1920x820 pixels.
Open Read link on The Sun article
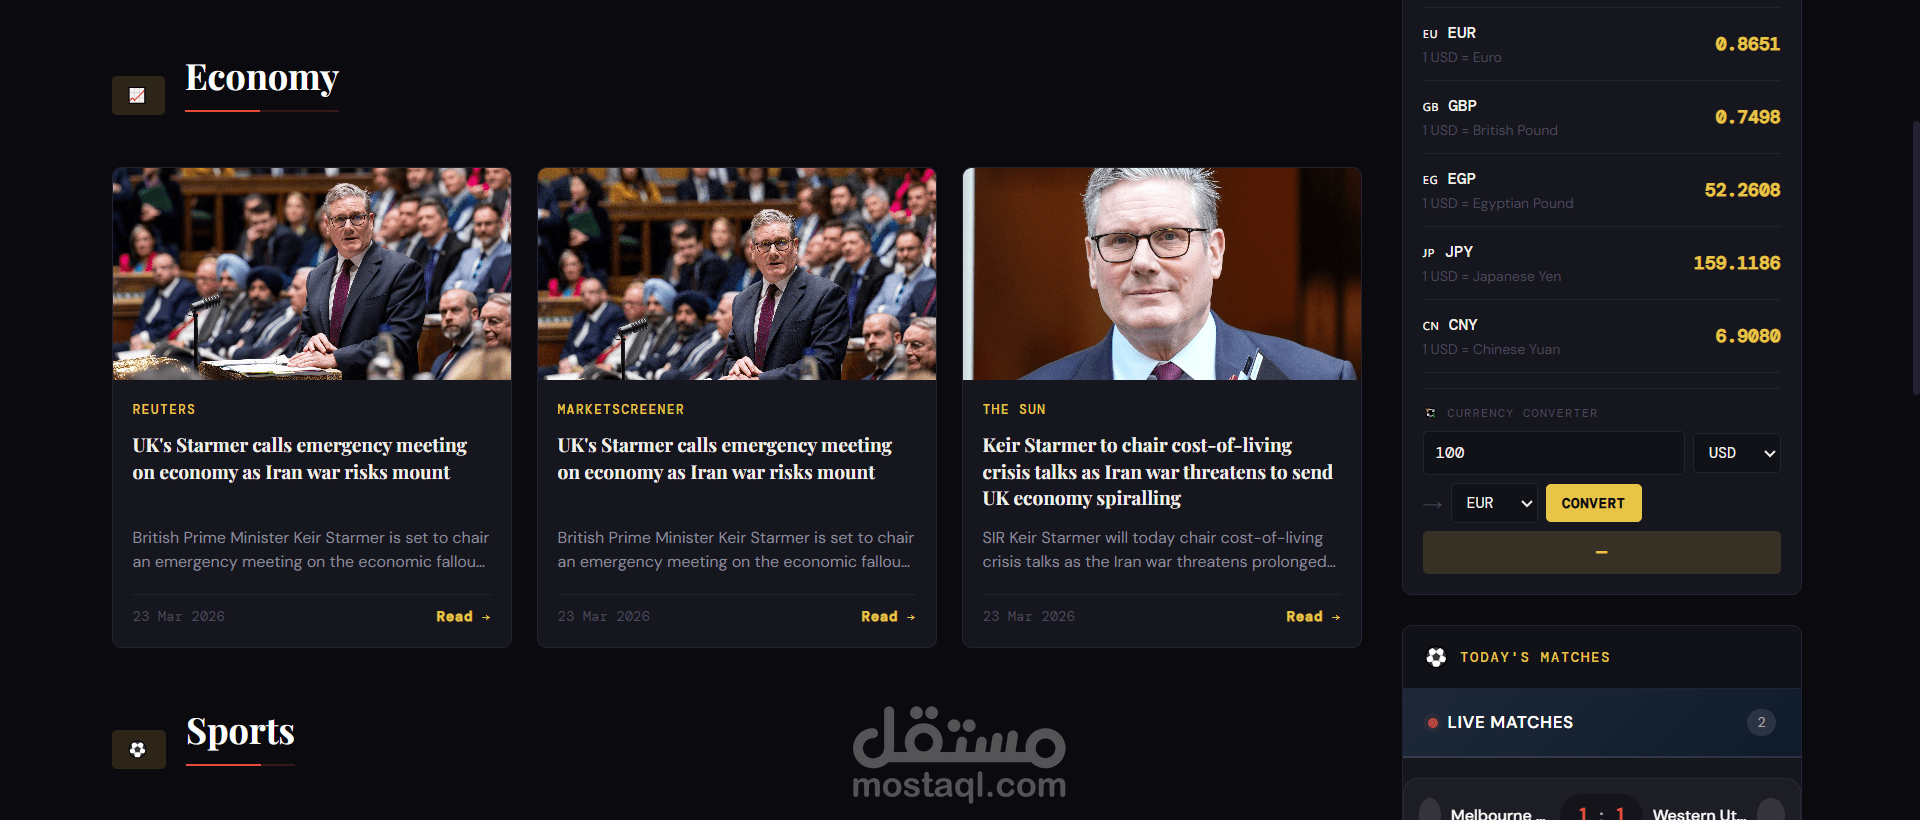tap(1313, 616)
